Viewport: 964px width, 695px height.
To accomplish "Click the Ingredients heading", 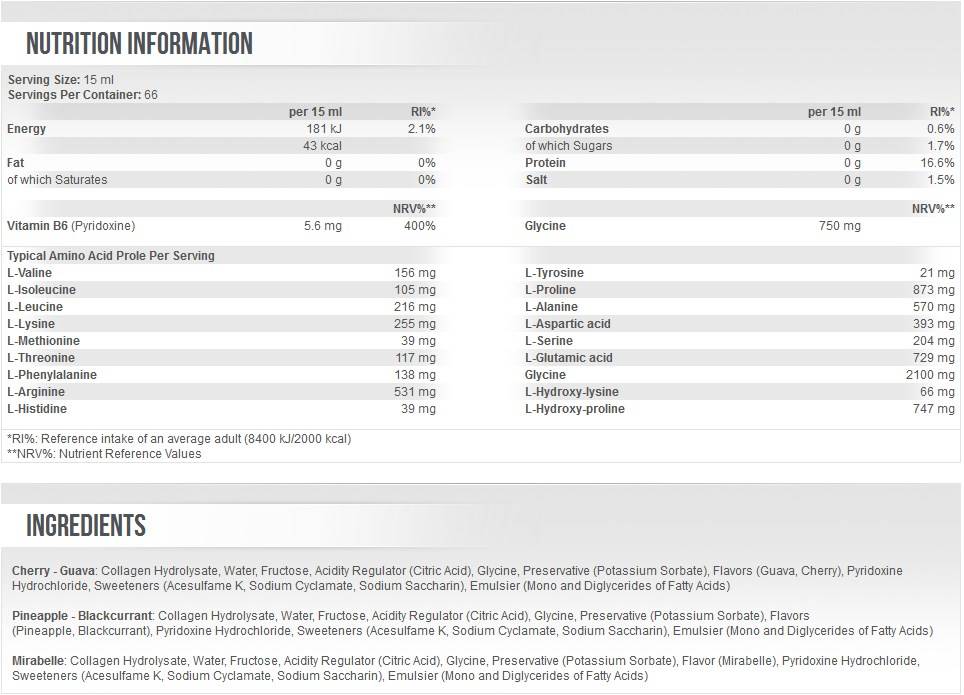I will pyautogui.click(x=86, y=525).
